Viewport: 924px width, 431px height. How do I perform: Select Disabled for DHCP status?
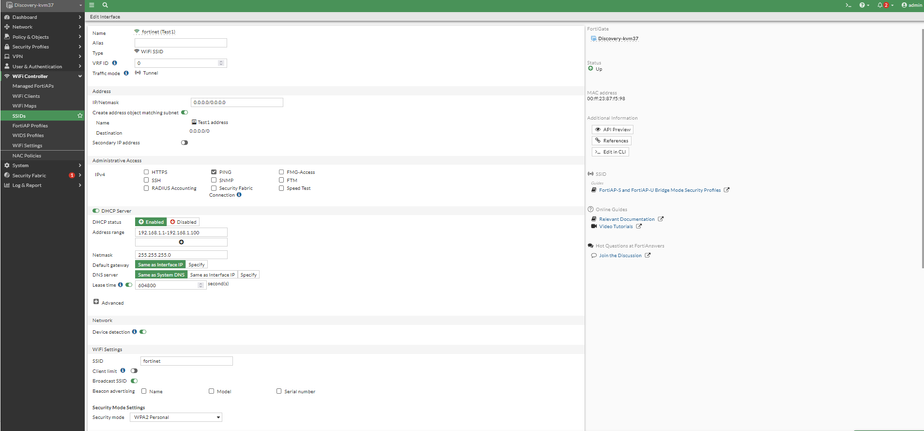(183, 222)
